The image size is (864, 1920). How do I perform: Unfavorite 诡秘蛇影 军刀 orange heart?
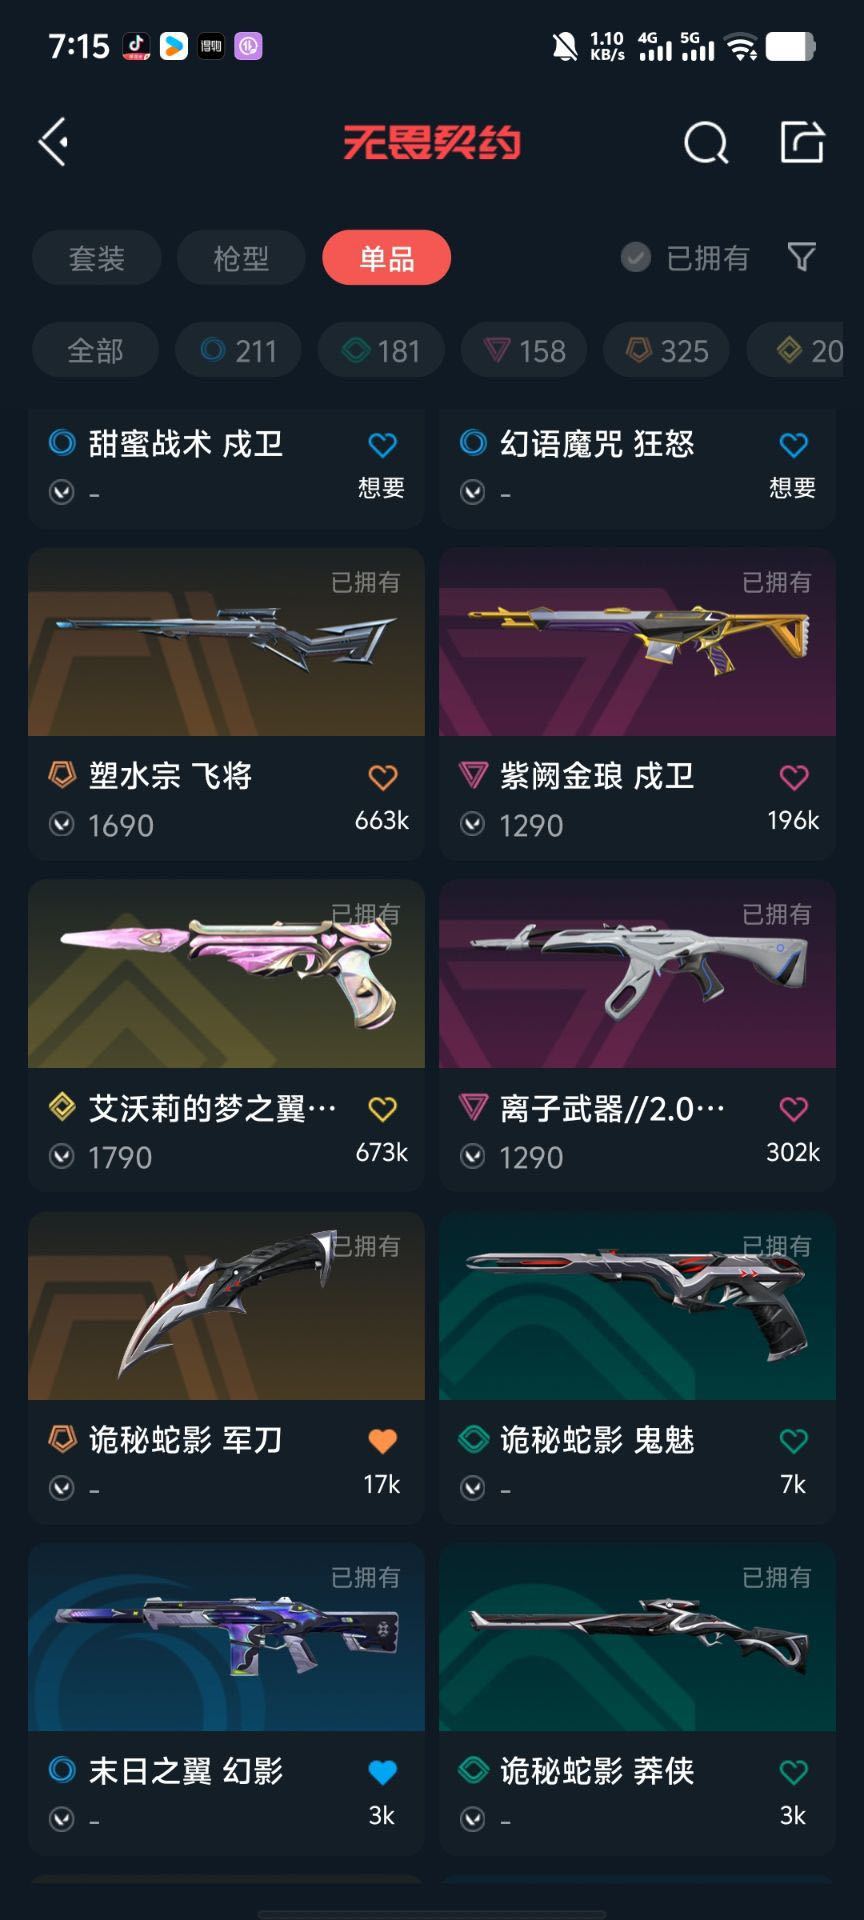pos(383,1441)
